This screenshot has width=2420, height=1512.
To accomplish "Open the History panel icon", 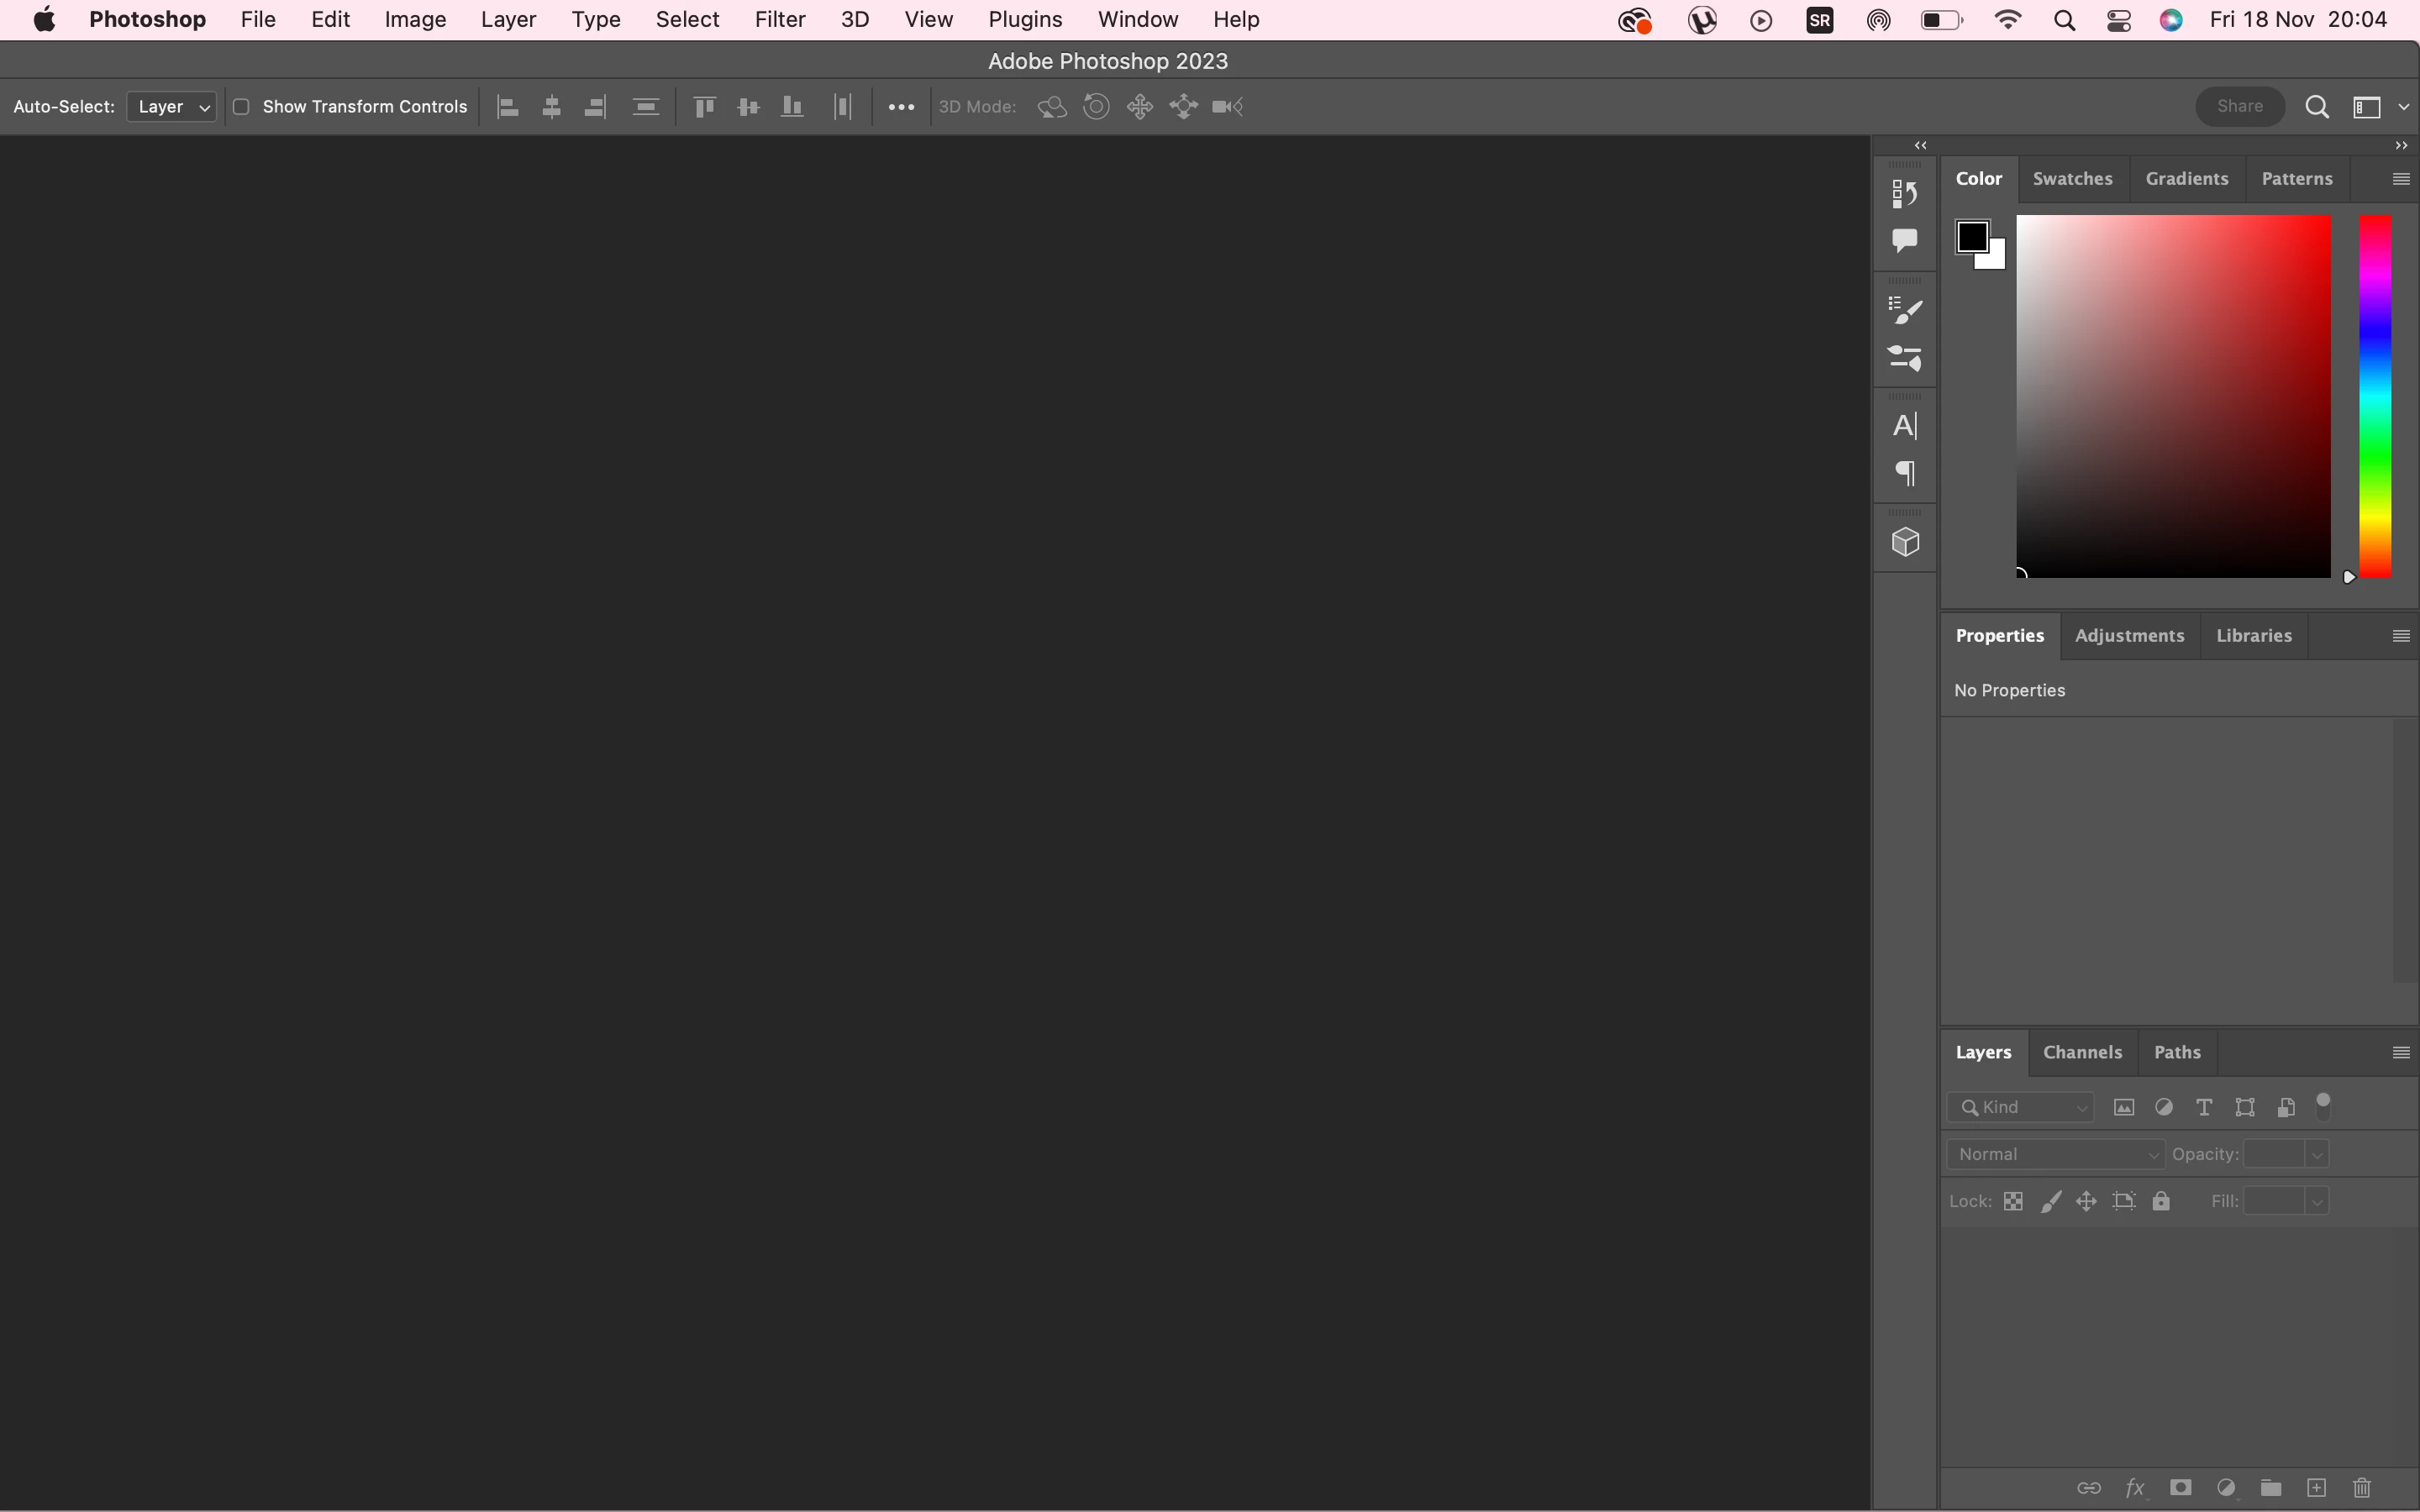I will (x=1904, y=194).
